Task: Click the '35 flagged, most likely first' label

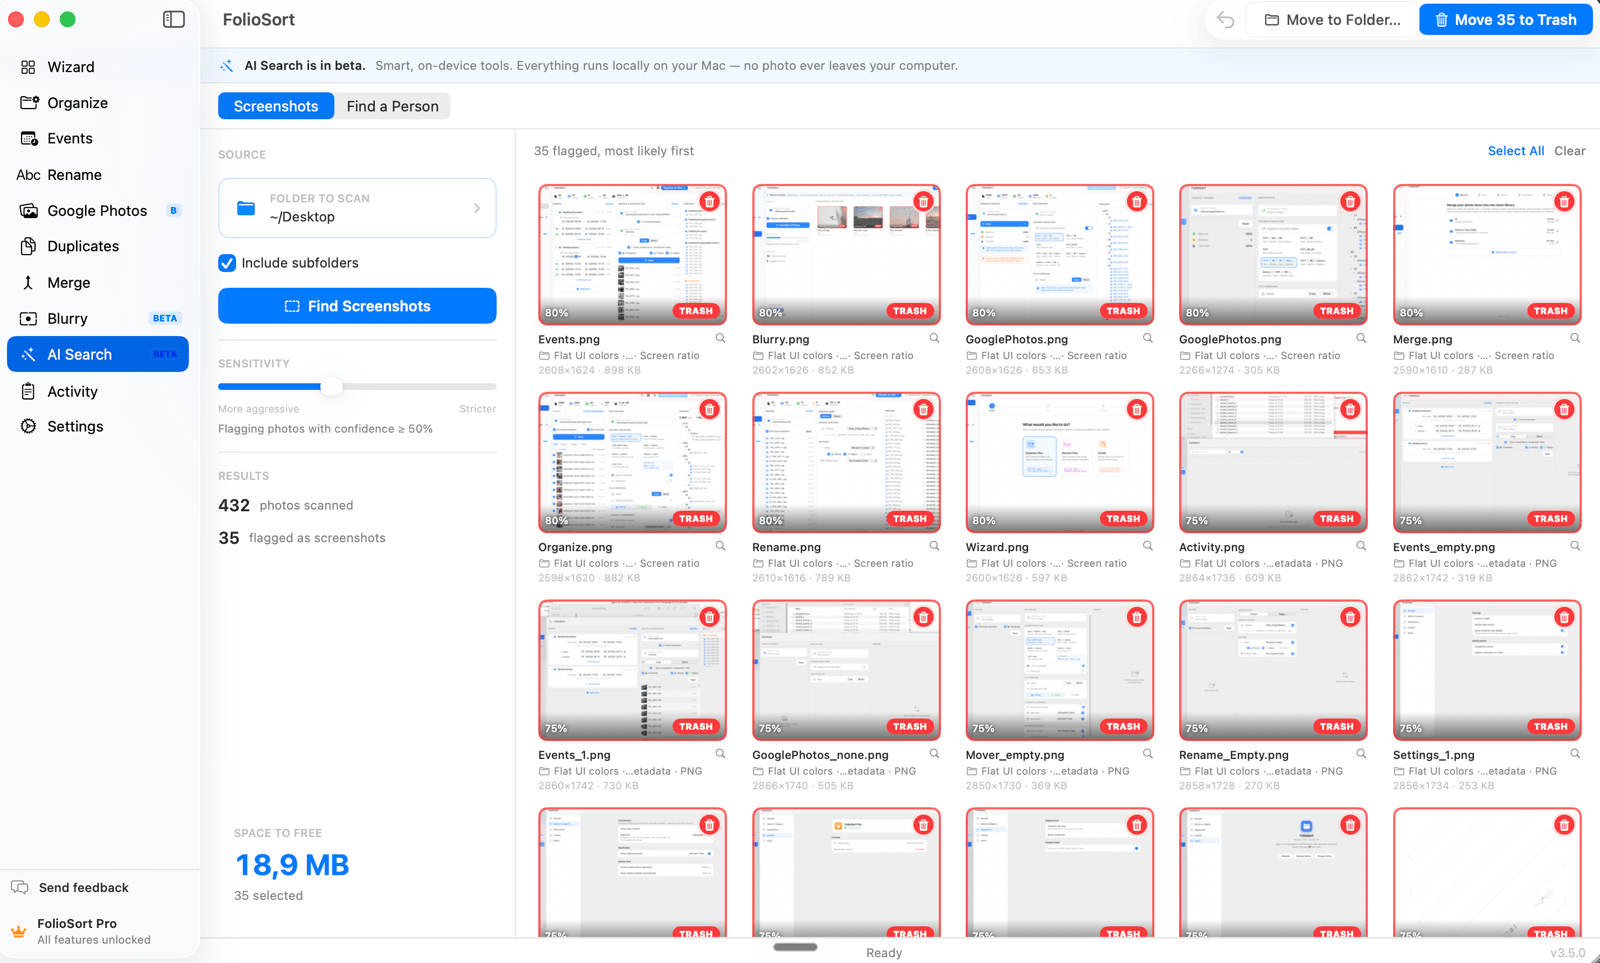Action: [614, 151]
